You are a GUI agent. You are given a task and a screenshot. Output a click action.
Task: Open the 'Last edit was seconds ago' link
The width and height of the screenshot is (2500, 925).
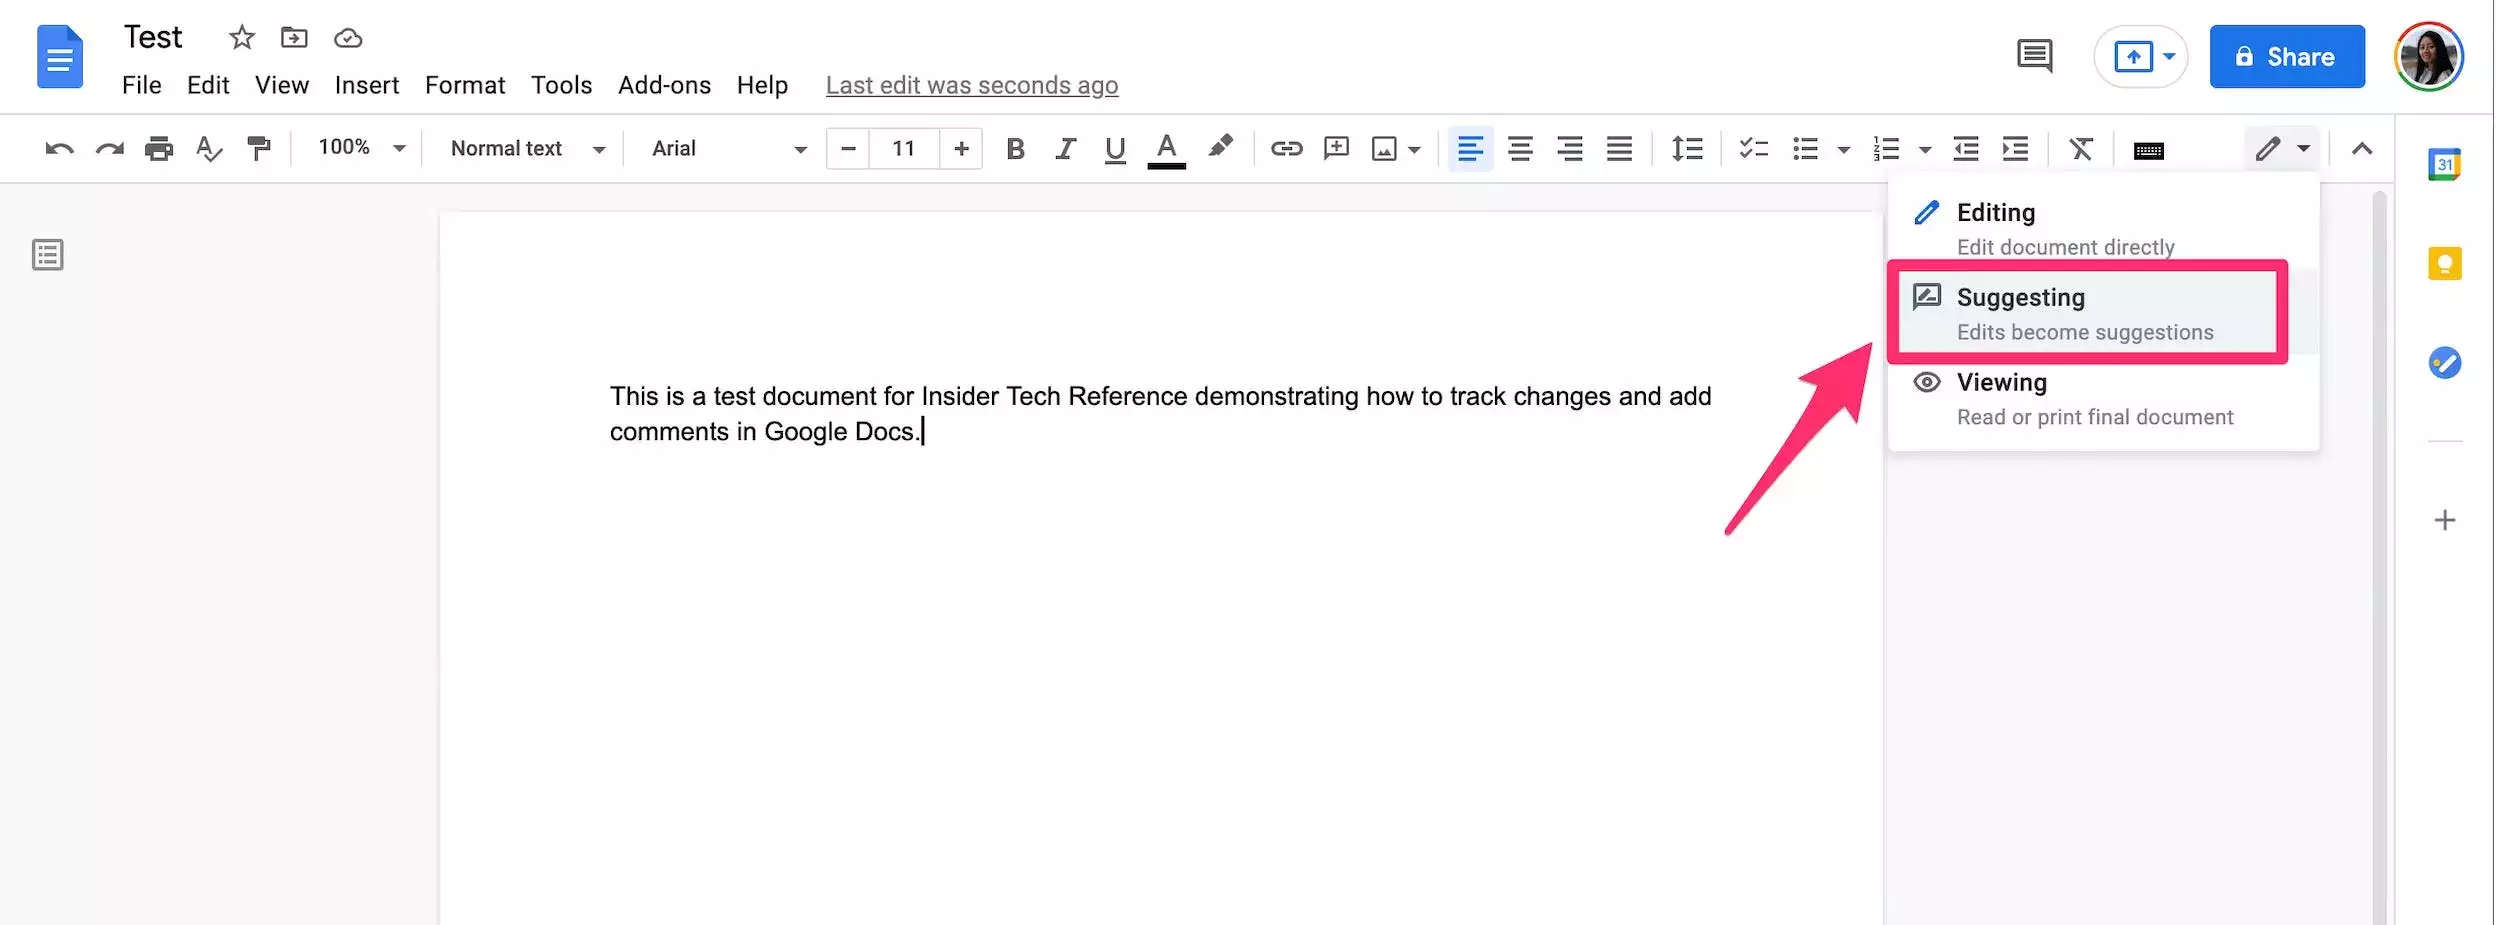tap(971, 86)
